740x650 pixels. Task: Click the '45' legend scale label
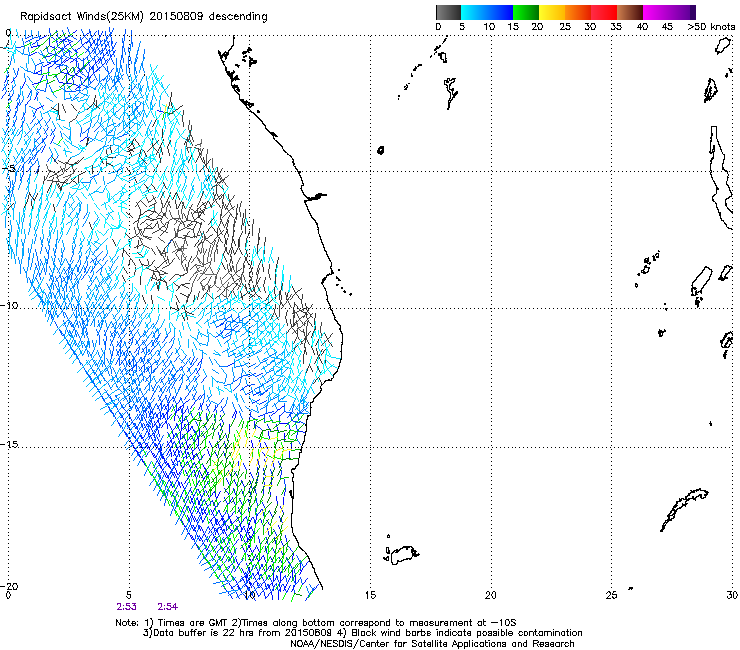667,27
